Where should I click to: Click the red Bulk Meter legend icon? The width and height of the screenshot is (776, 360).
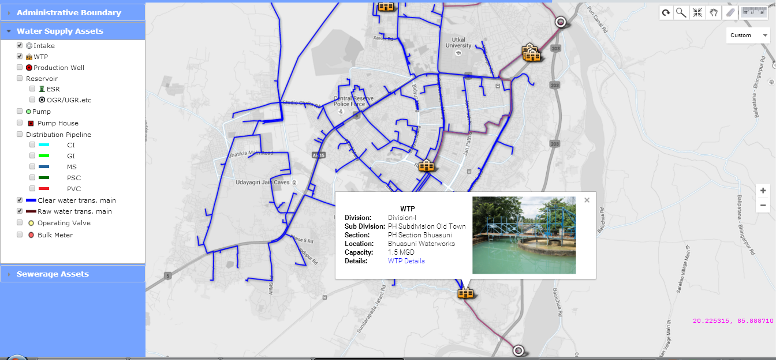point(31,235)
